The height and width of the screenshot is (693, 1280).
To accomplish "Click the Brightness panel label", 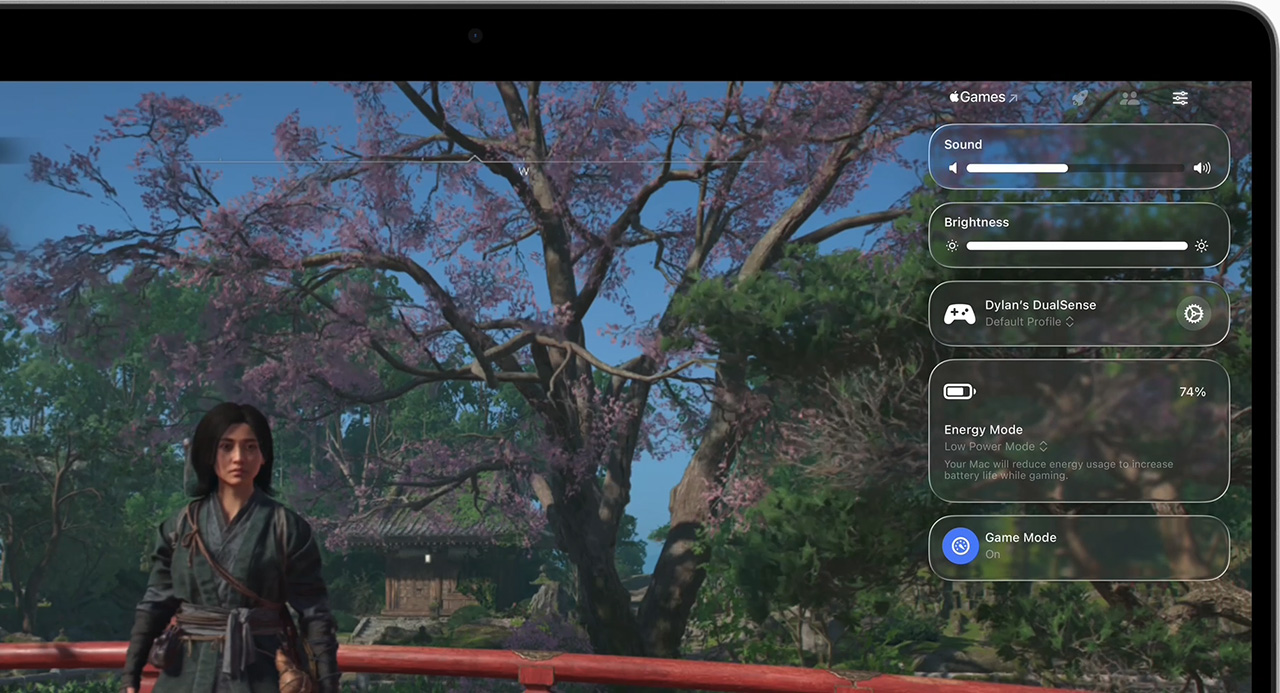I will pyautogui.click(x=976, y=222).
